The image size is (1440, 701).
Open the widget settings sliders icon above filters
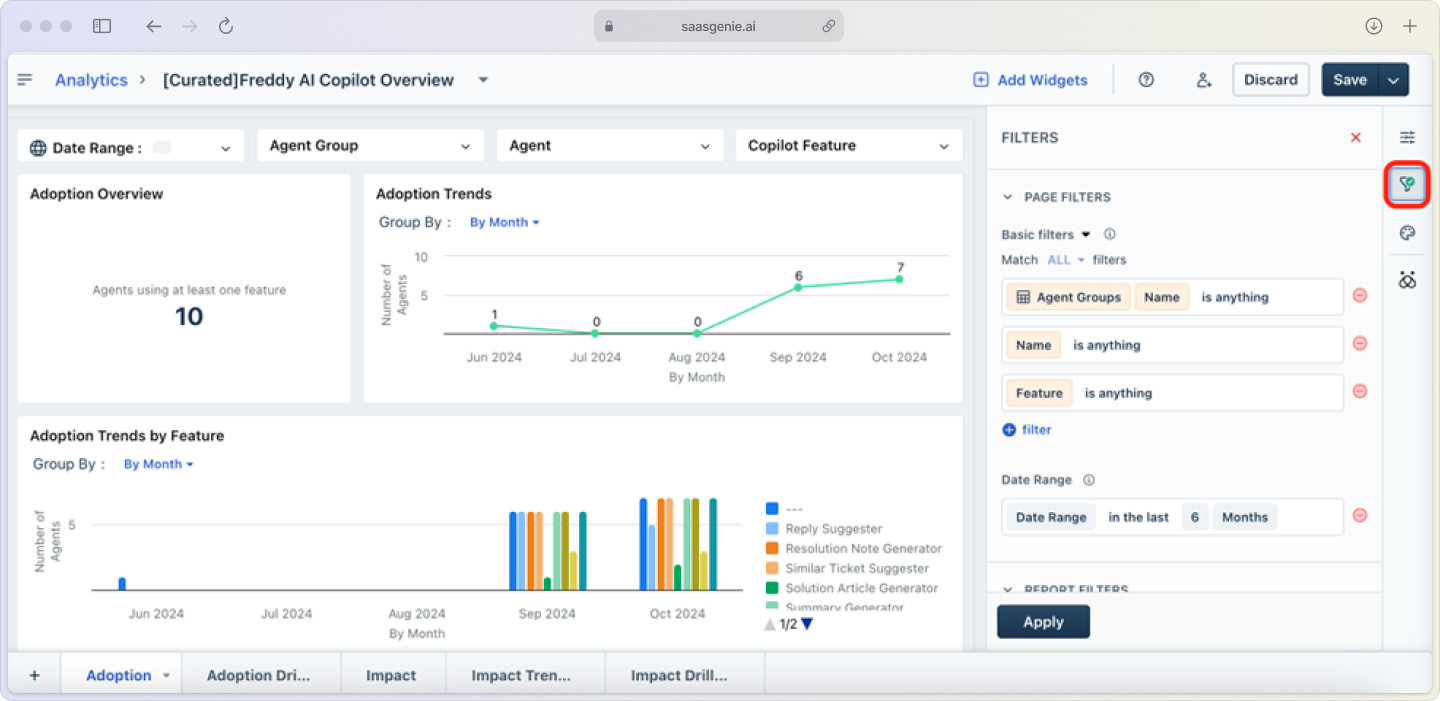click(x=1407, y=137)
